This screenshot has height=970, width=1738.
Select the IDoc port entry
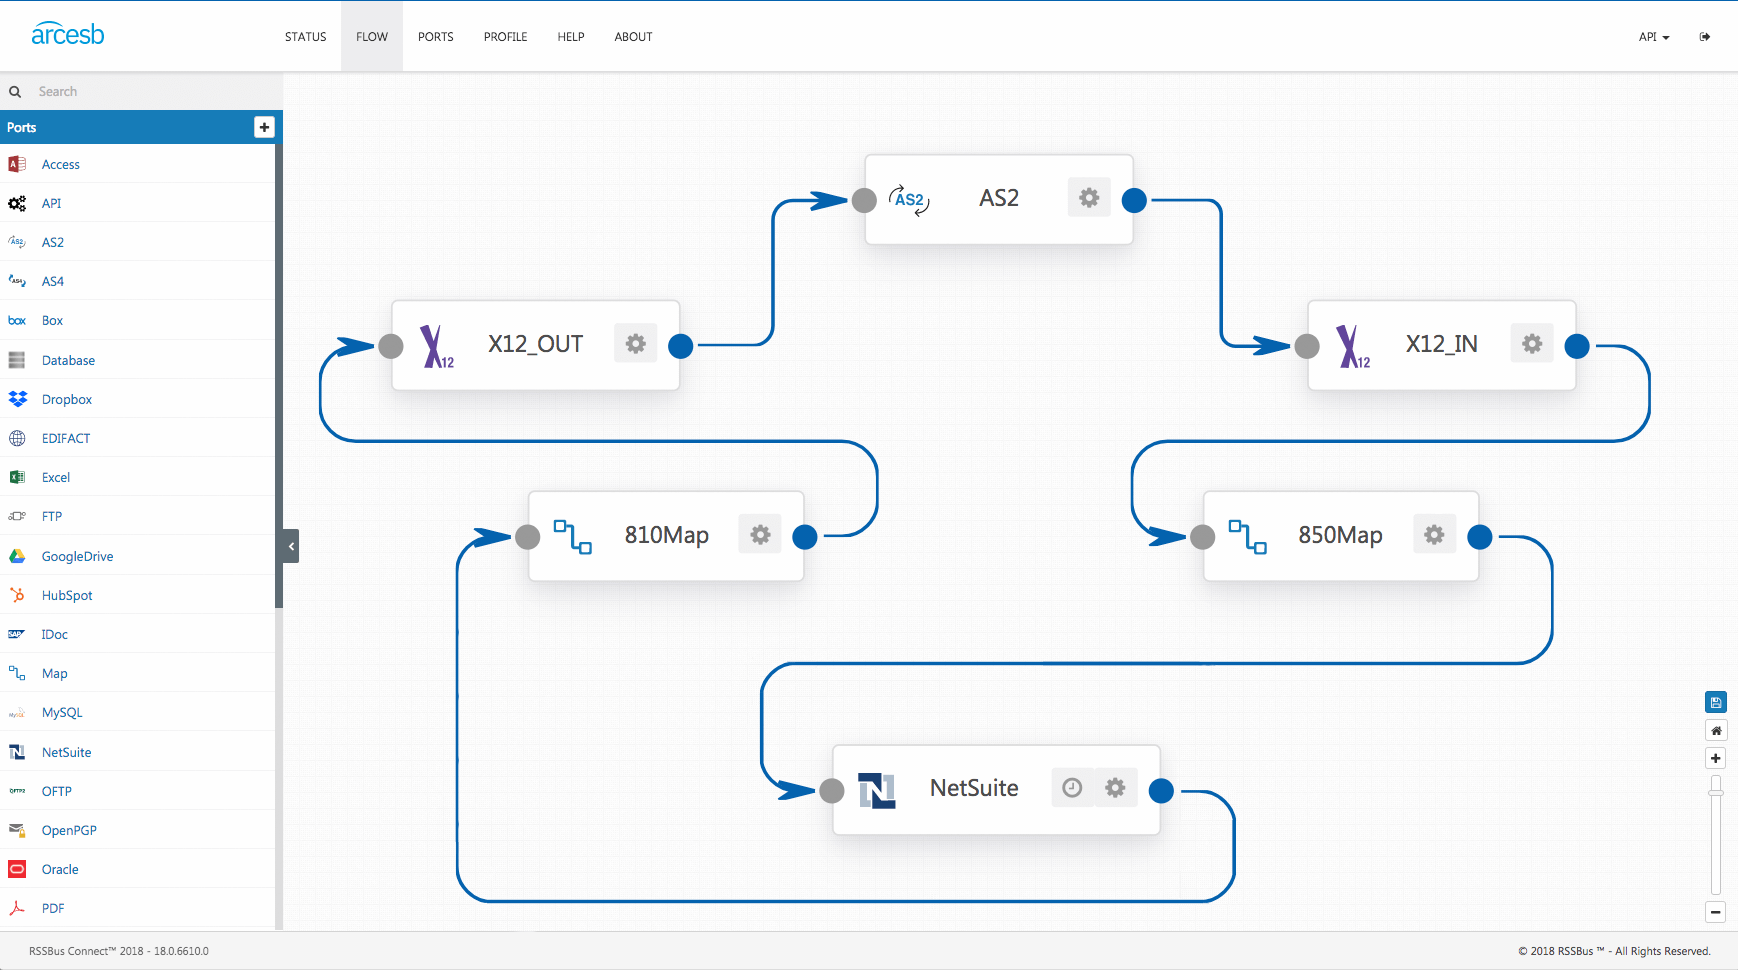[x=137, y=634]
